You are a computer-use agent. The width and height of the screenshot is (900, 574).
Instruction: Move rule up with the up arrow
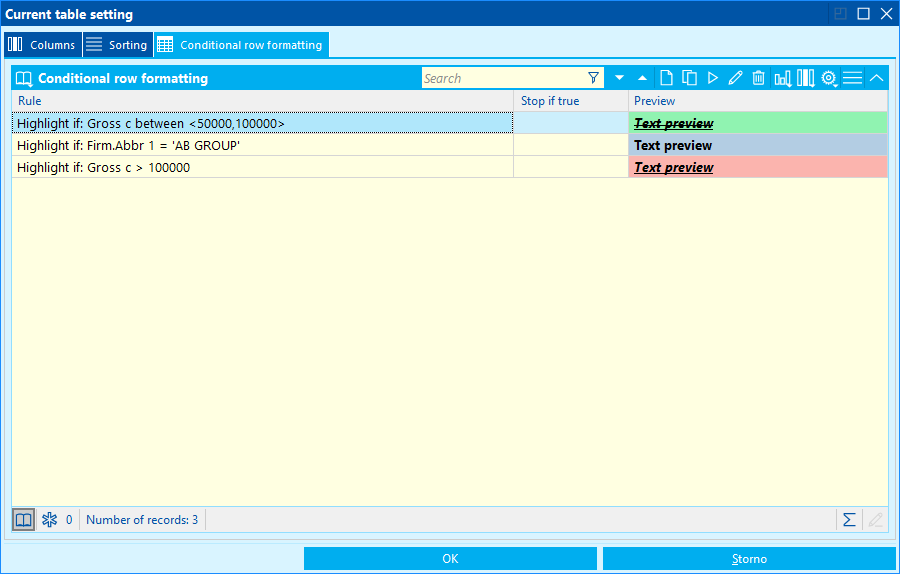[x=642, y=77]
